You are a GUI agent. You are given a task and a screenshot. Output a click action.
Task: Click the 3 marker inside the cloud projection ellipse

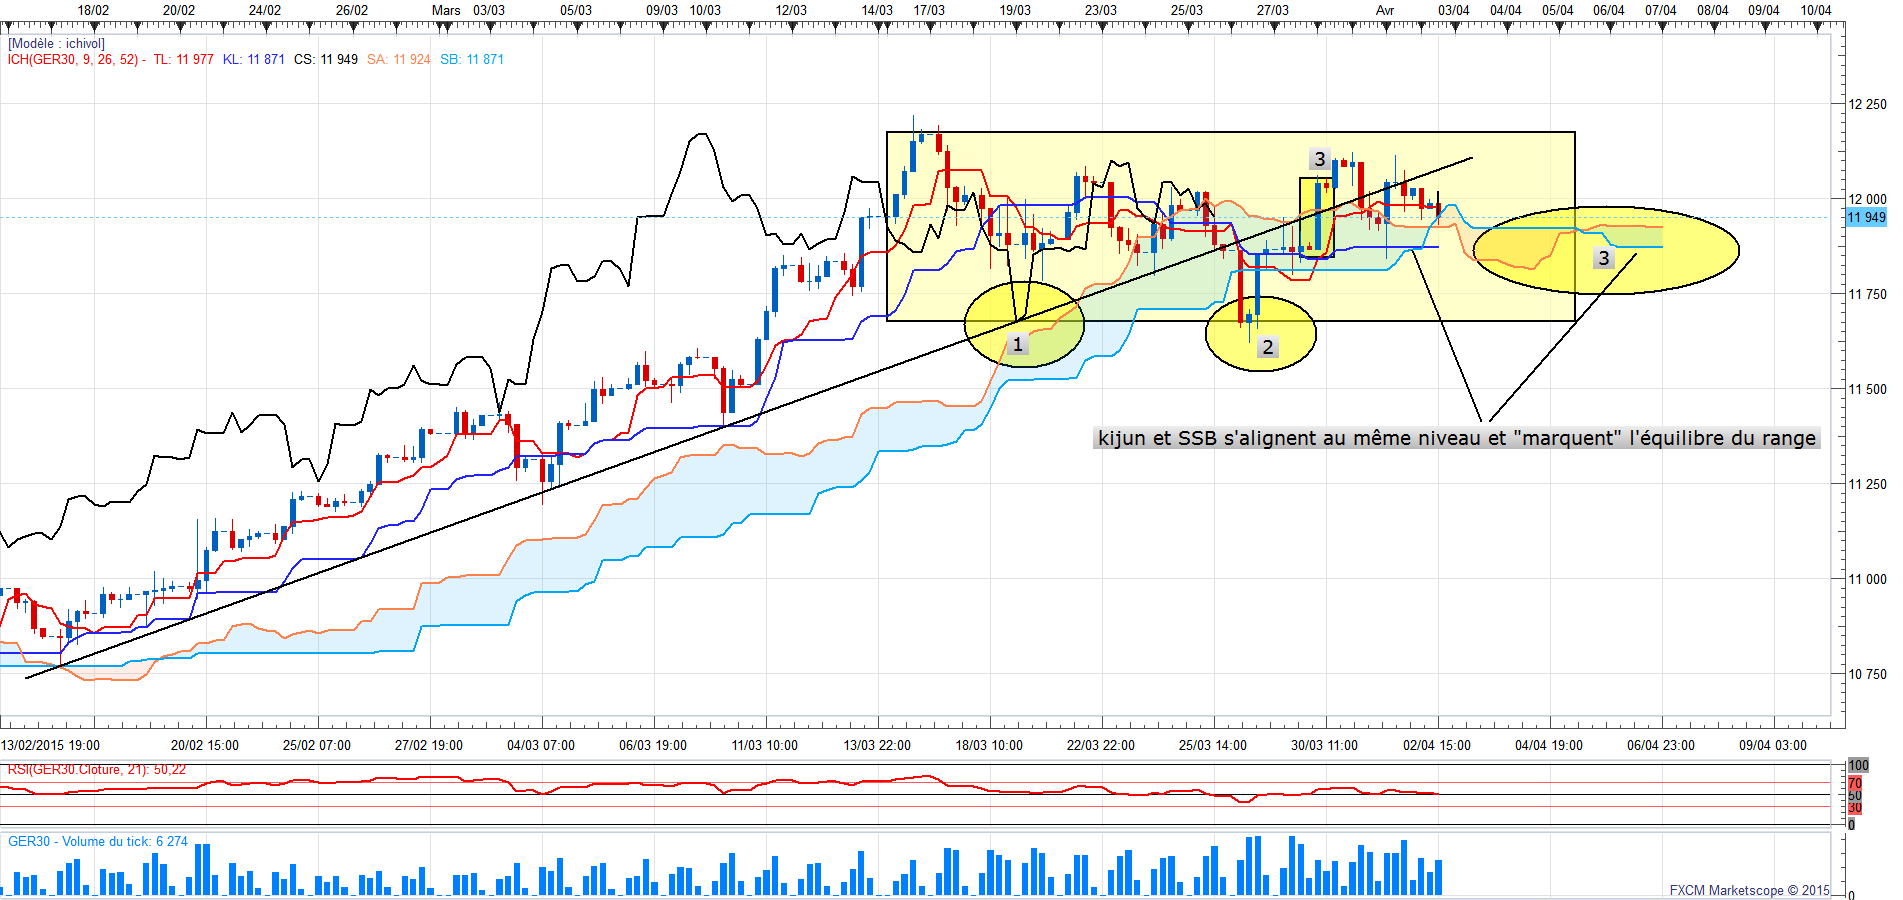[1604, 258]
